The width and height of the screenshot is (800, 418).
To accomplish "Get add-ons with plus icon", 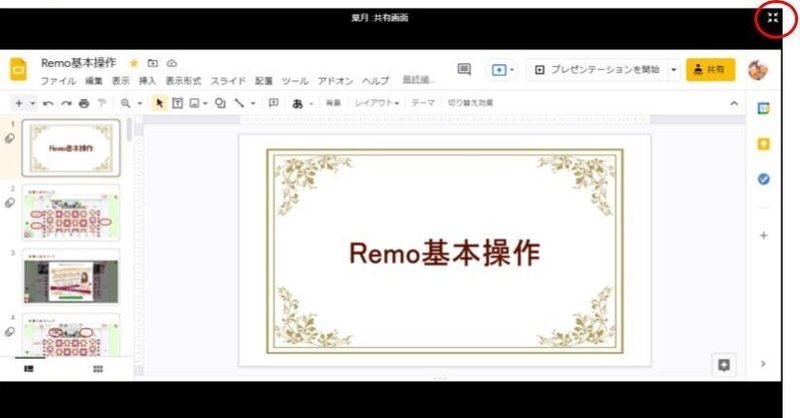I will pyautogui.click(x=763, y=235).
